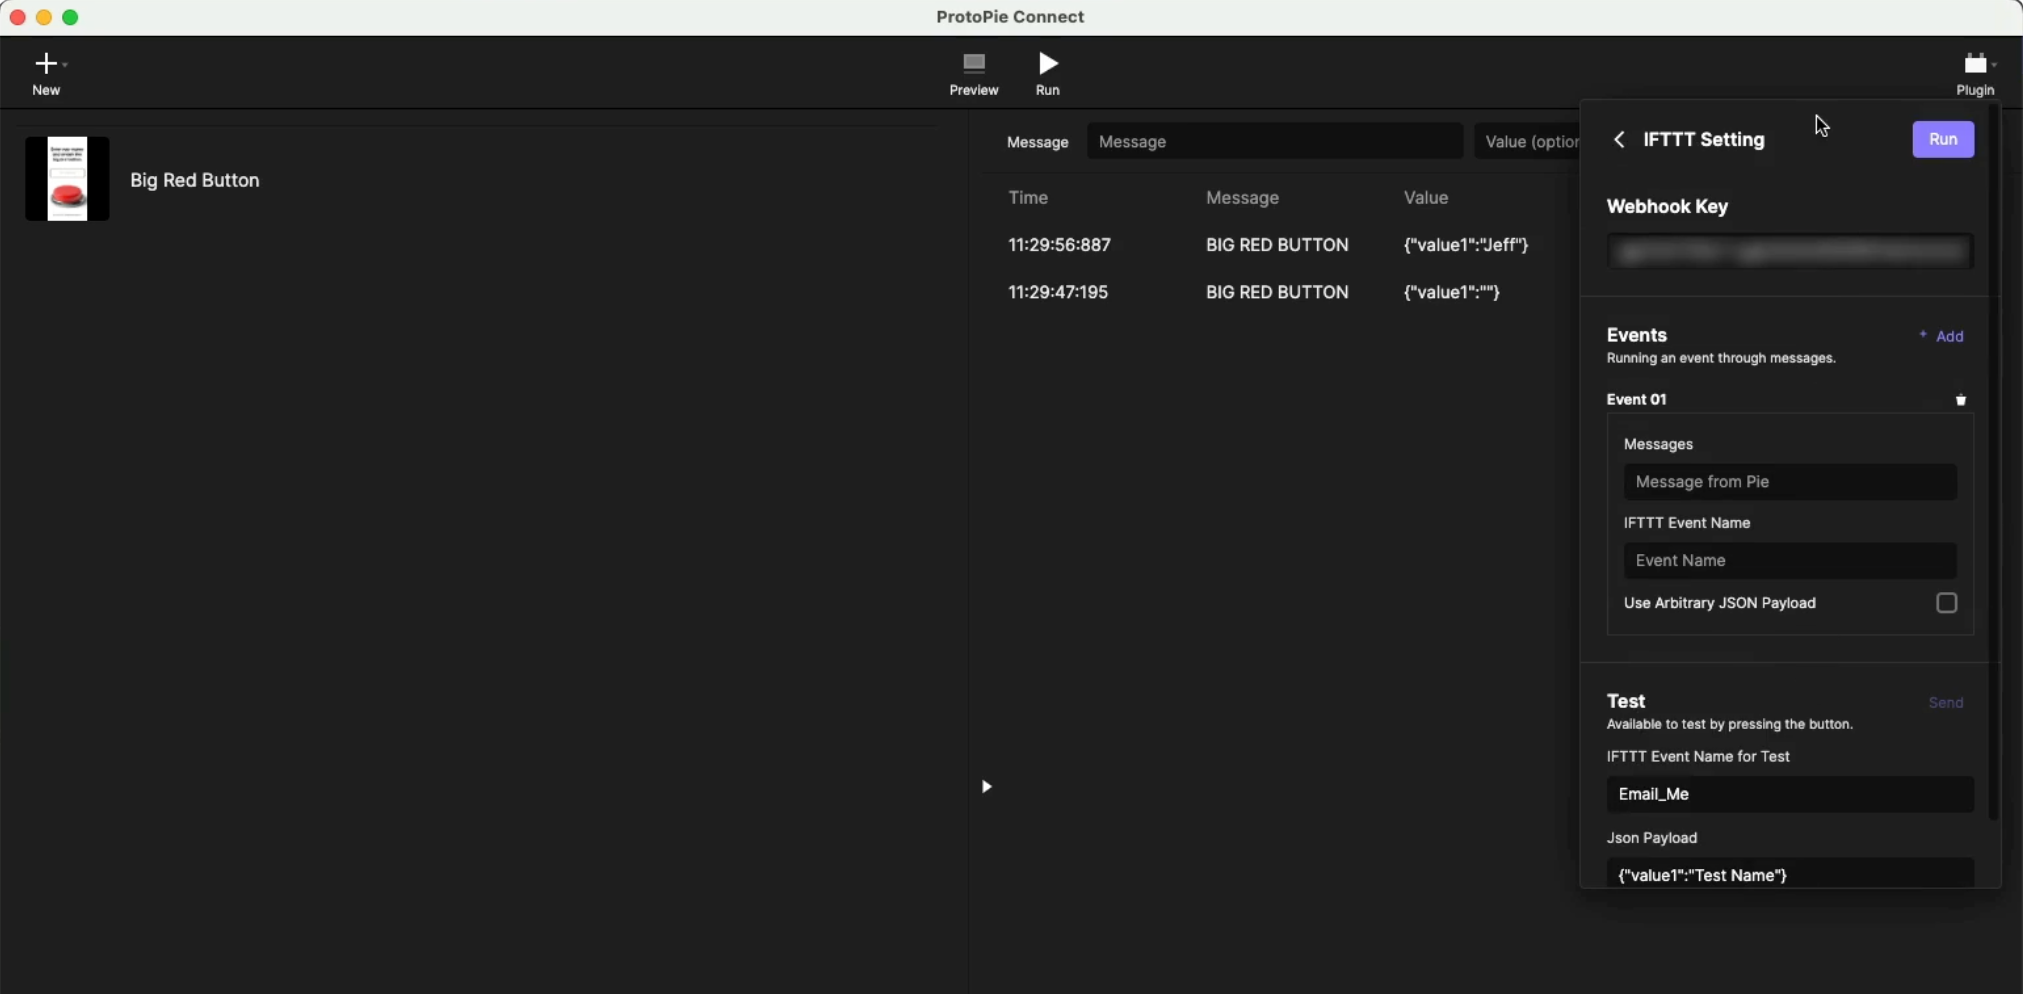Send the IFTTT test event
This screenshot has height=994, width=2023.
[1946, 703]
